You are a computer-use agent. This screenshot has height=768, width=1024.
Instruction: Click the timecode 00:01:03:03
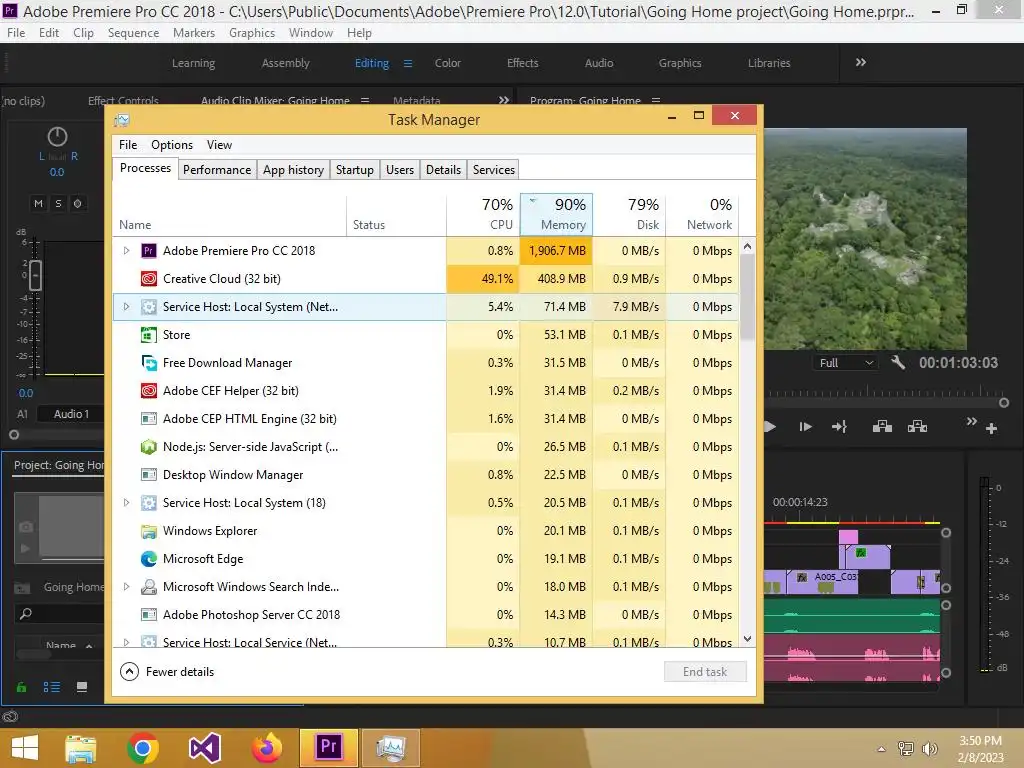[958, 363]
